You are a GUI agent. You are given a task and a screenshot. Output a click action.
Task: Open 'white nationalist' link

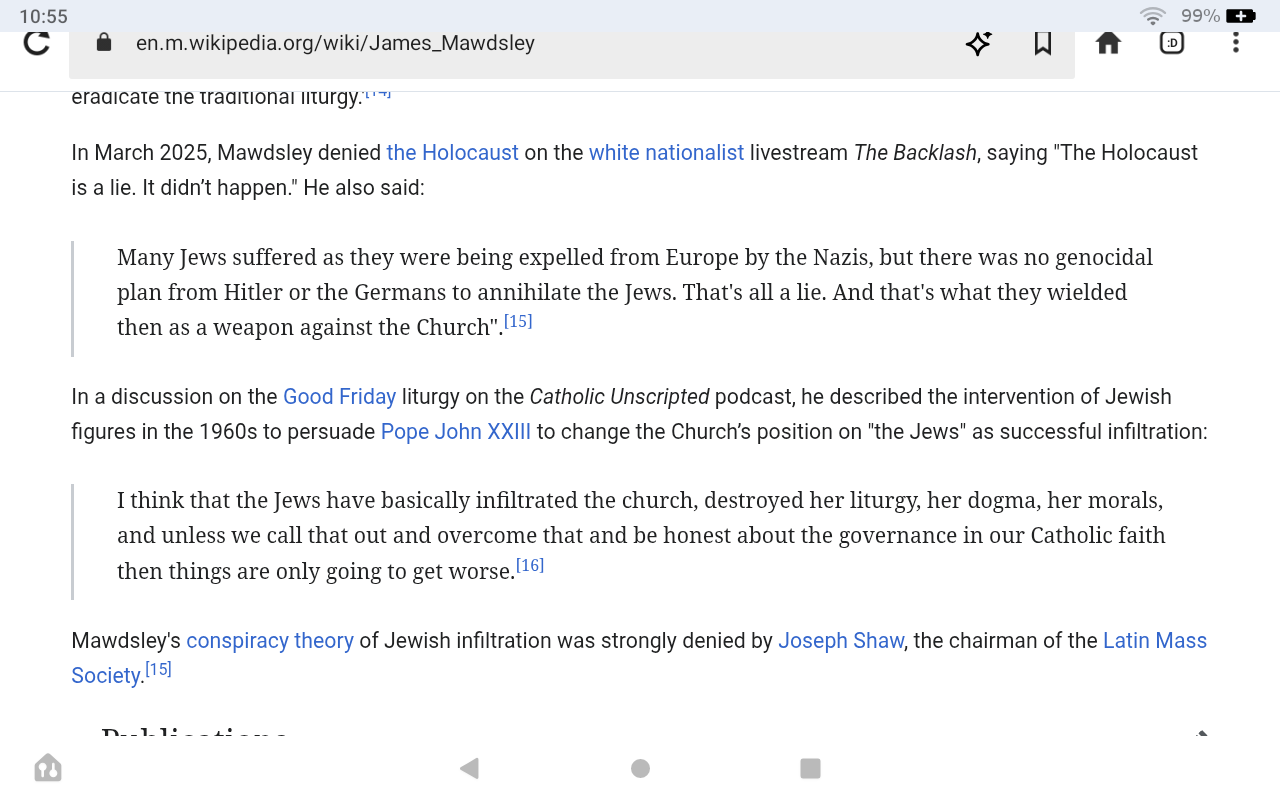pyautogui.click(x=666, y=153)
